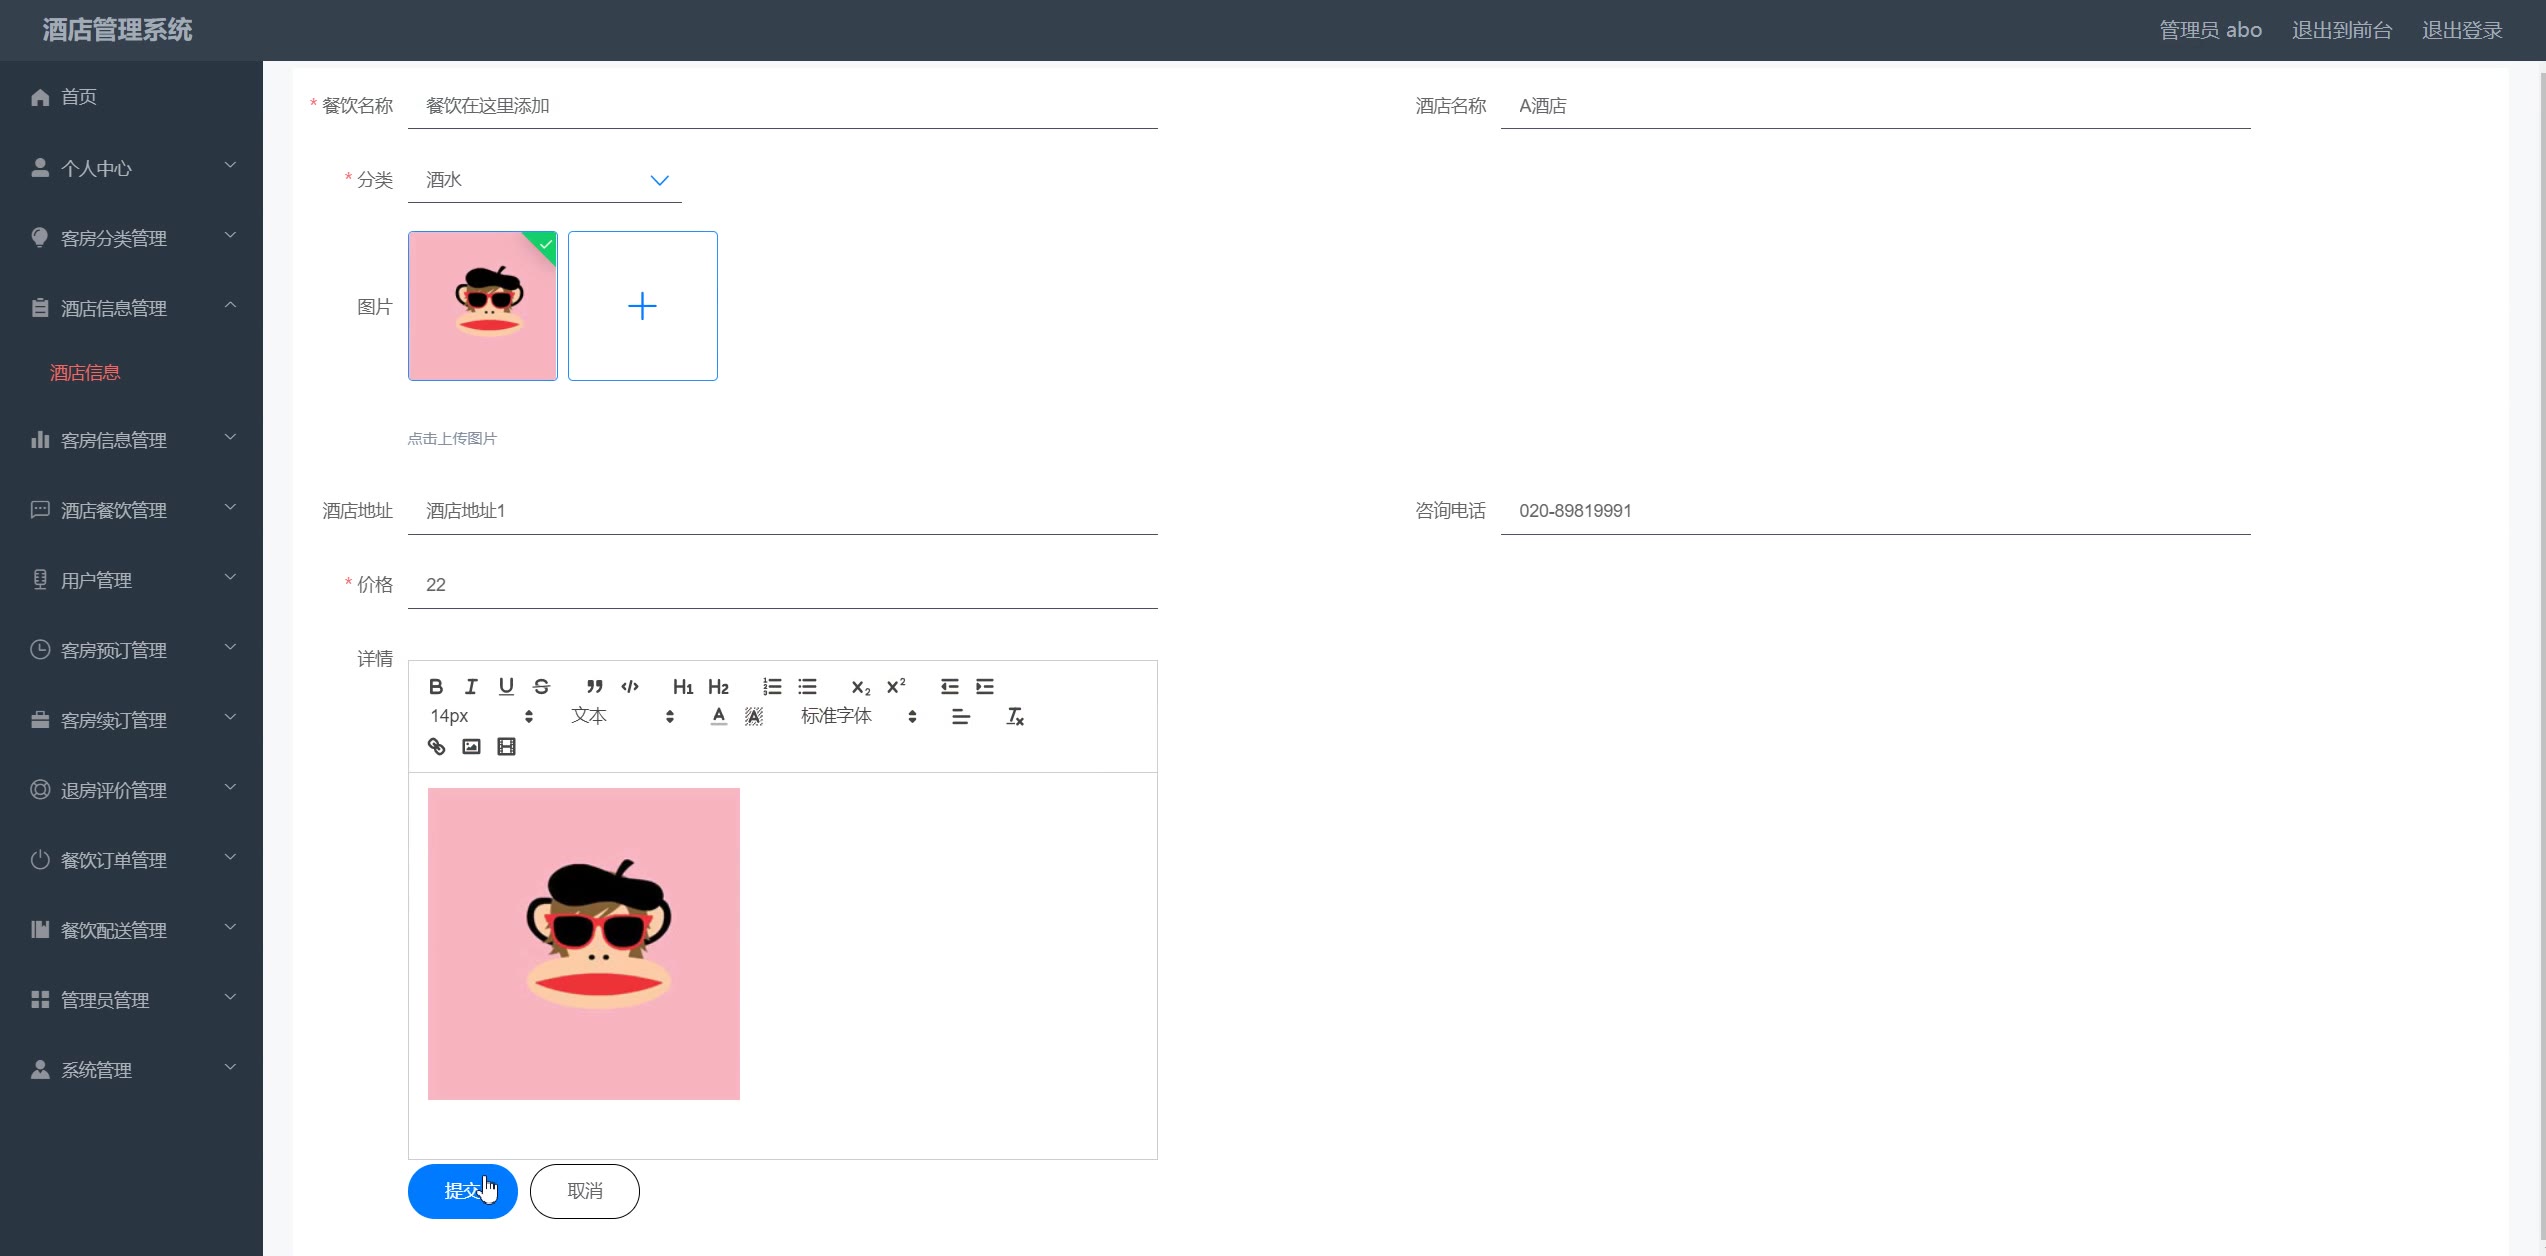This screenshot has width=2546, height=1256.
Task: Expand 用户管理 sidebar menu
Action: [131, 580]
